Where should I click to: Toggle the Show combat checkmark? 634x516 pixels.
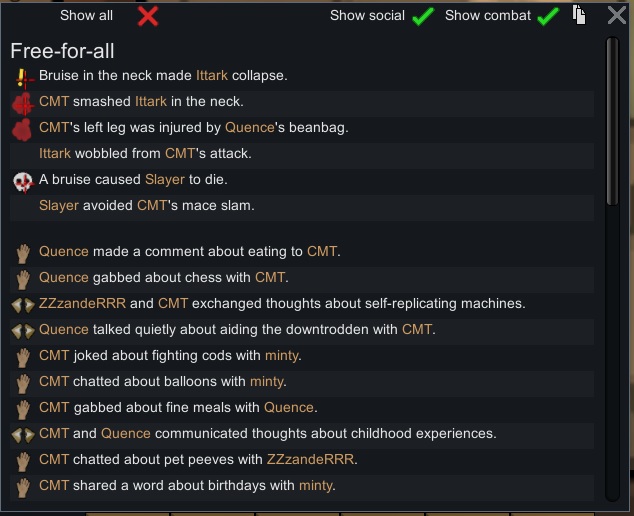[x=547, y=16]
